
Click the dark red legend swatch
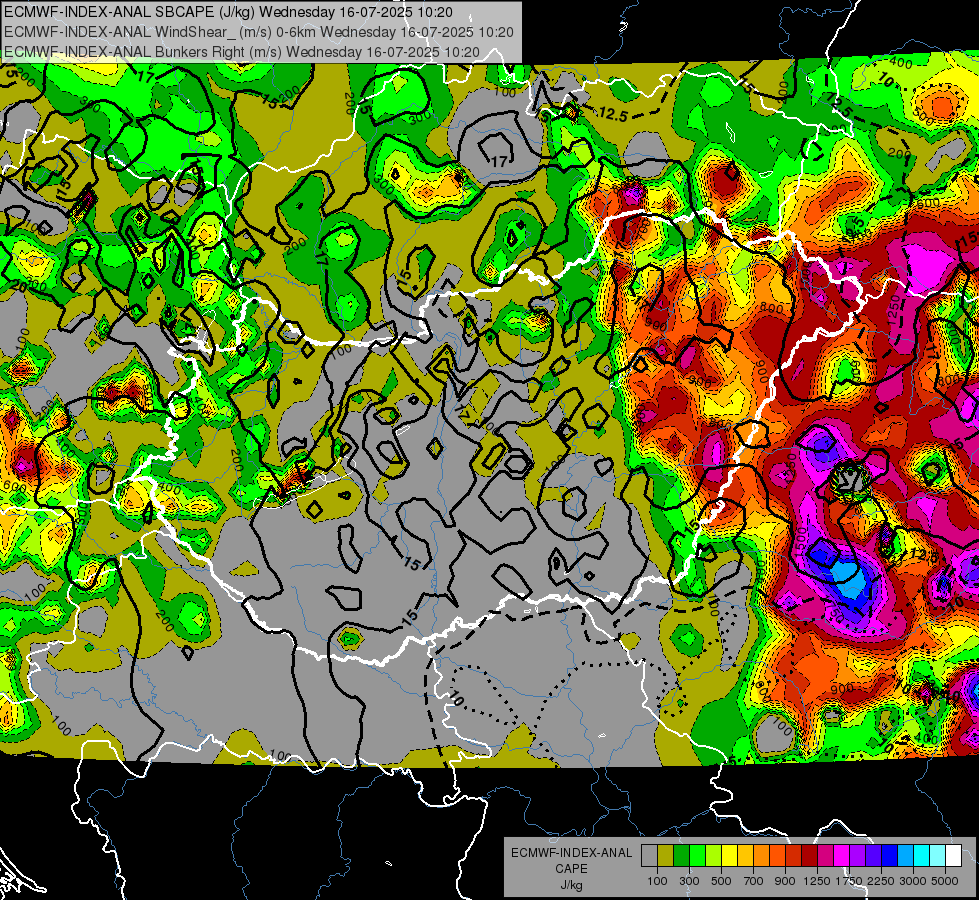click(x=809, y=856)
